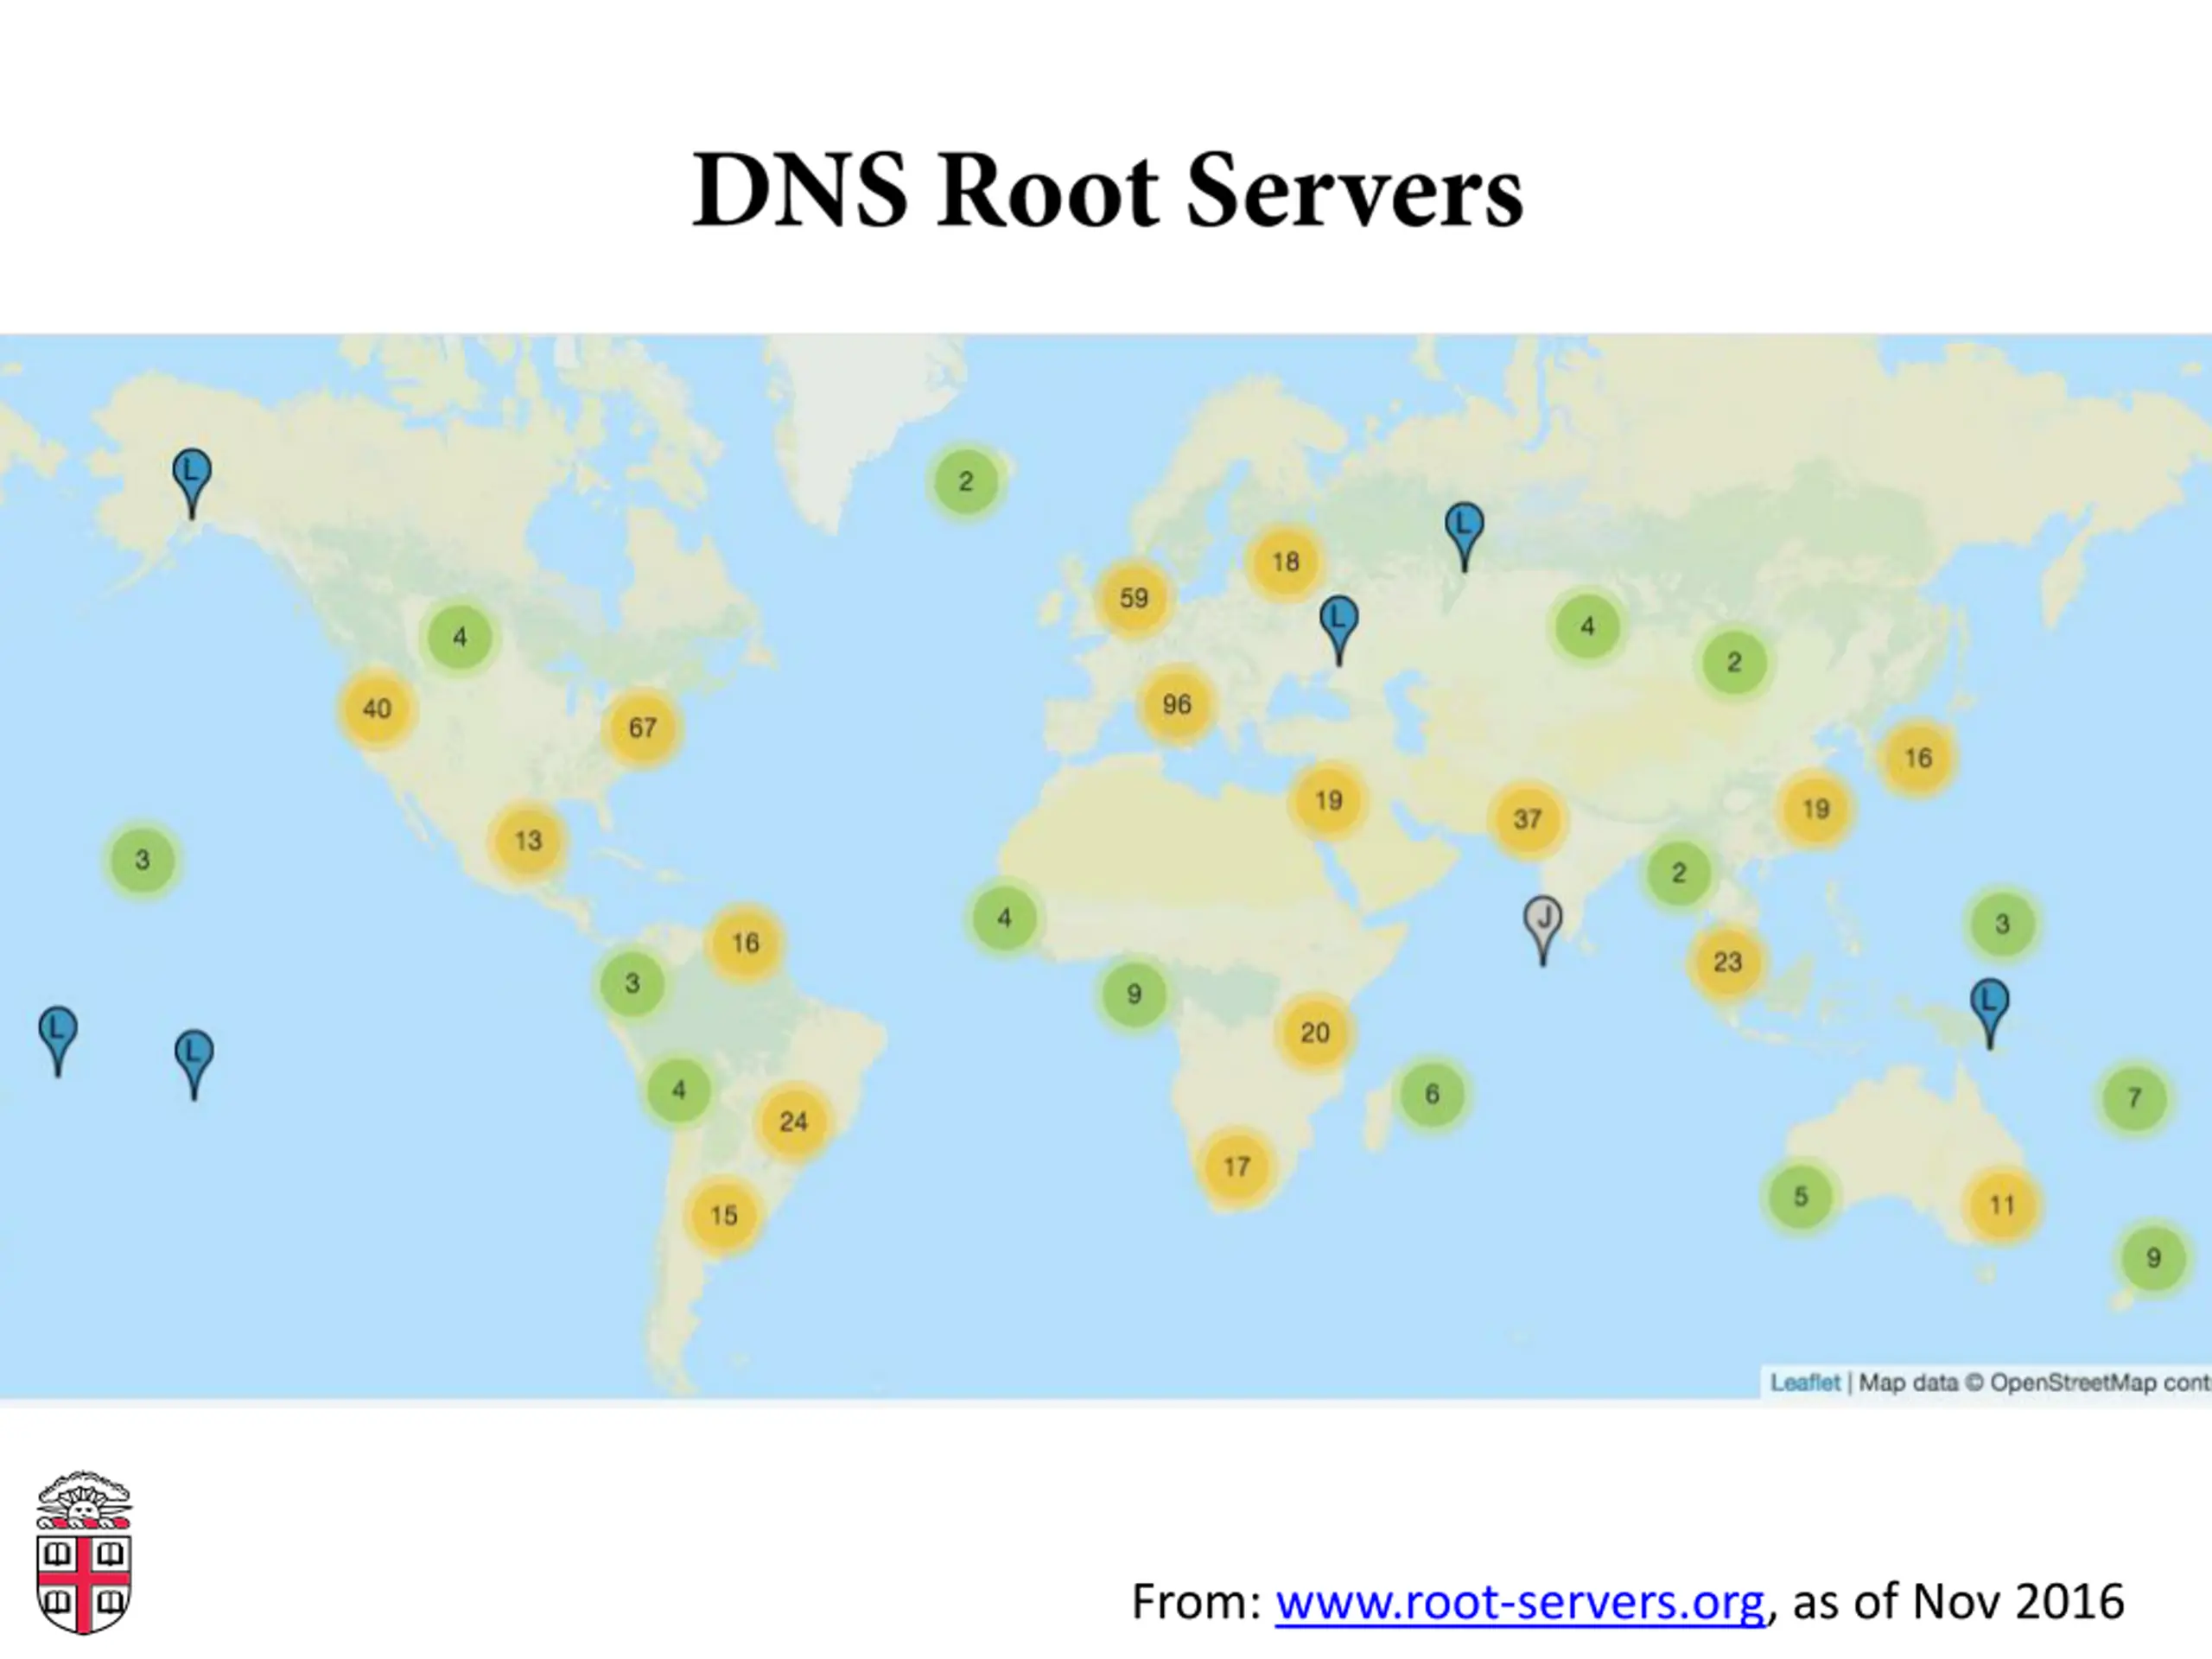Click the Pacific L pin below the 3 cluster

pos(194,1066)
